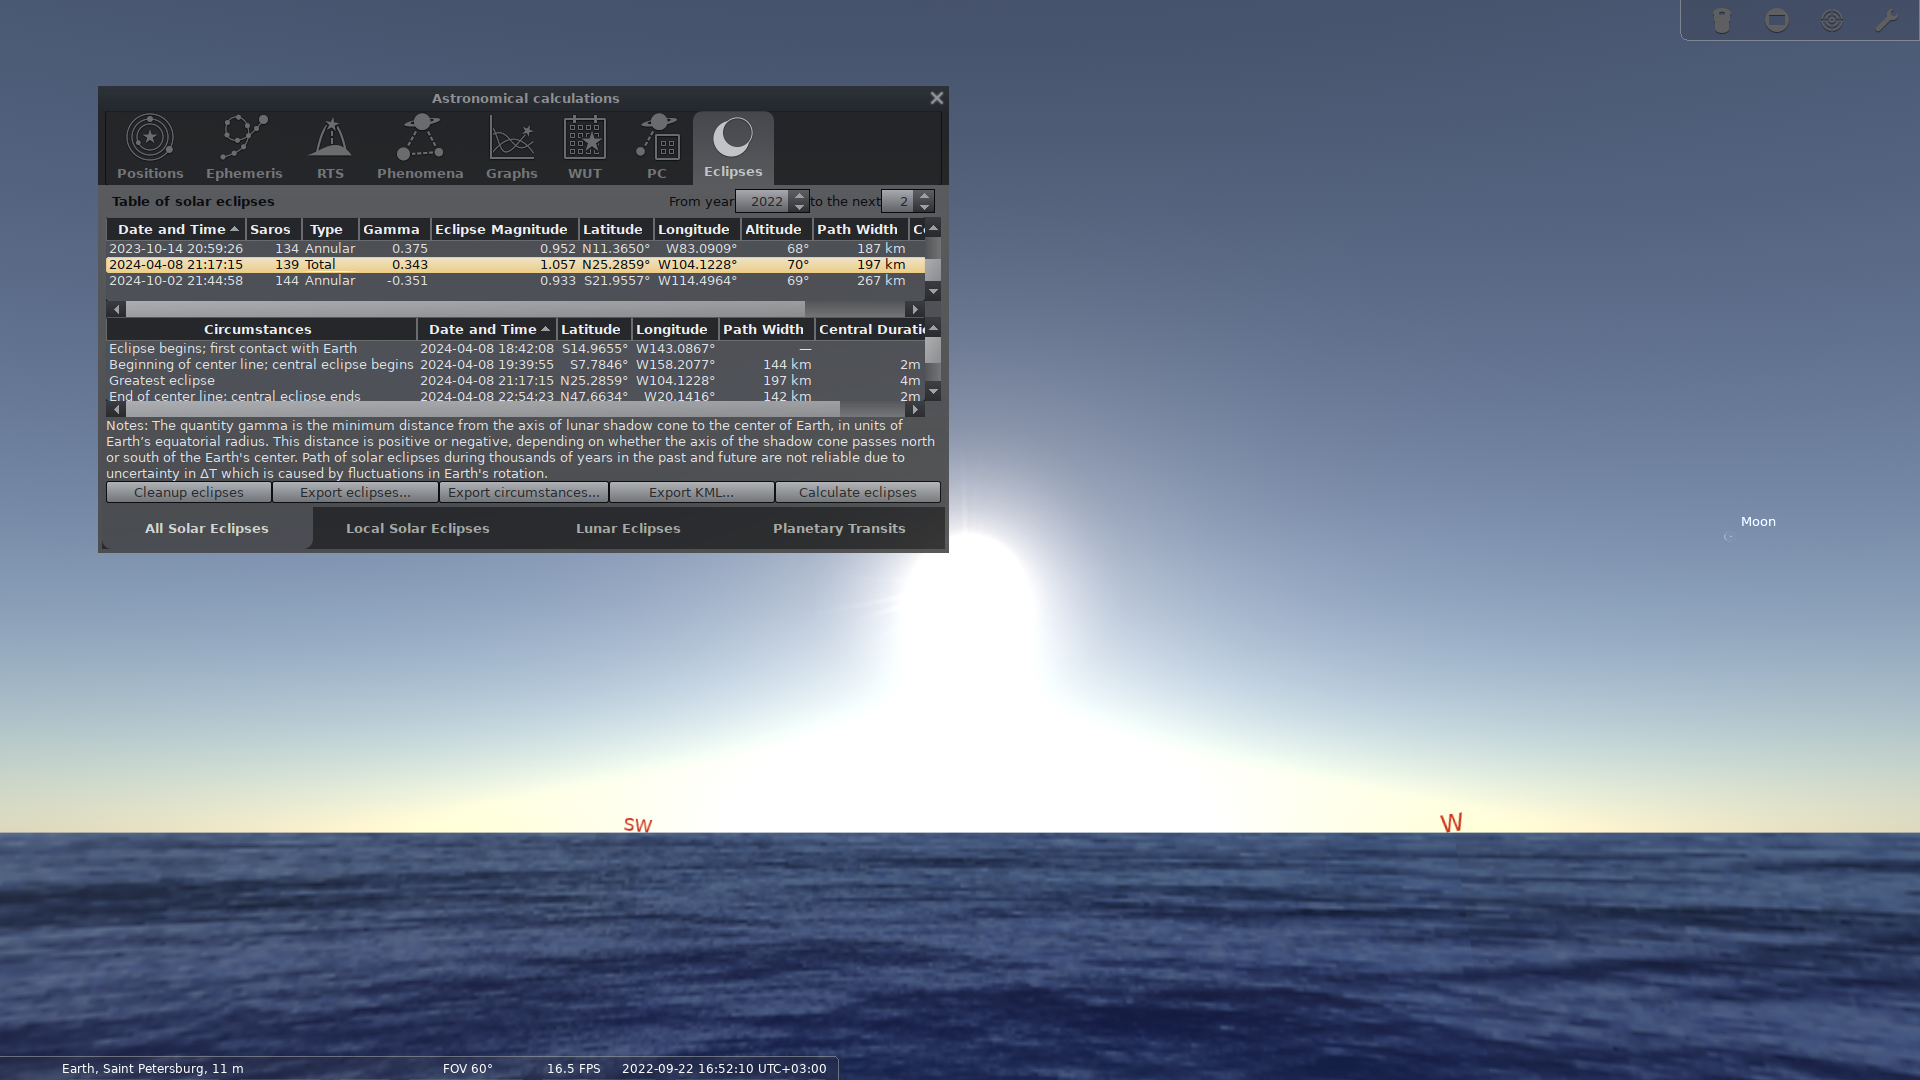Switch to the Planetary Transits tab
This screenshot has height=1080, width=1920.
[x=839, y=528]
